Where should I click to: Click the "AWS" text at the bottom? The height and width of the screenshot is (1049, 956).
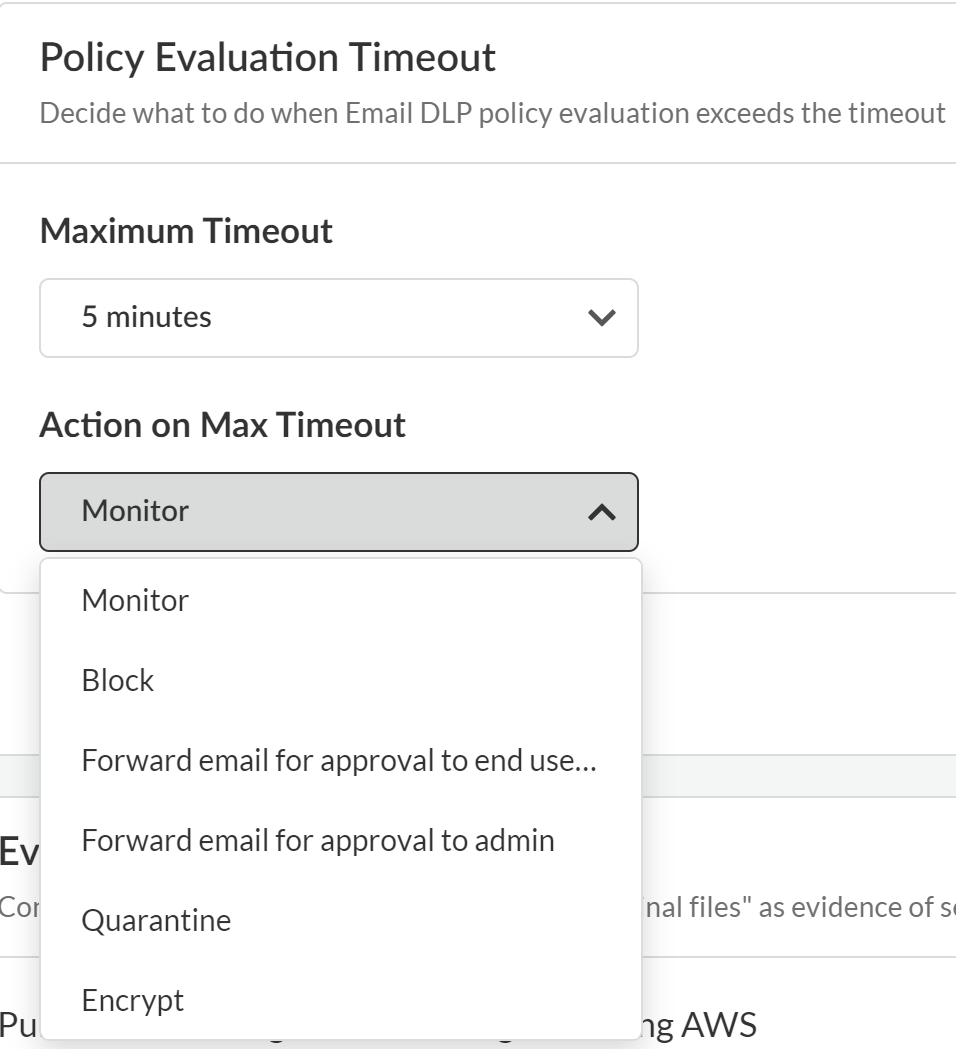coord(718,1025)
